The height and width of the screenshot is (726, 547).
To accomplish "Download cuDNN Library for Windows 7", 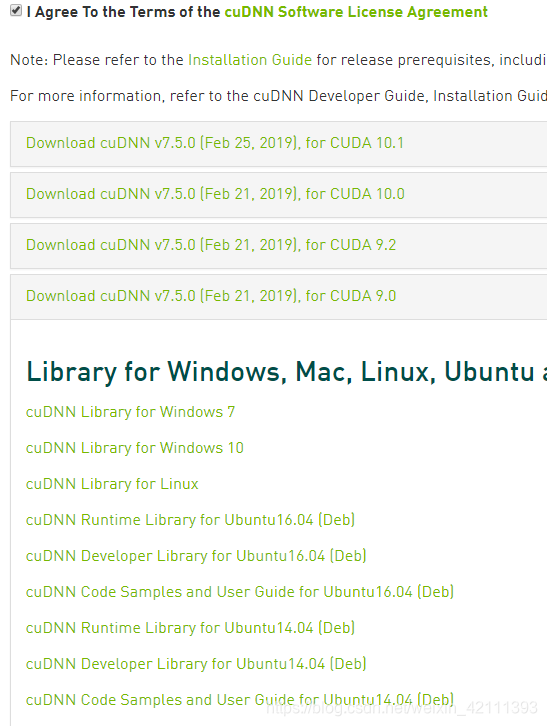I will click(130, 412).
